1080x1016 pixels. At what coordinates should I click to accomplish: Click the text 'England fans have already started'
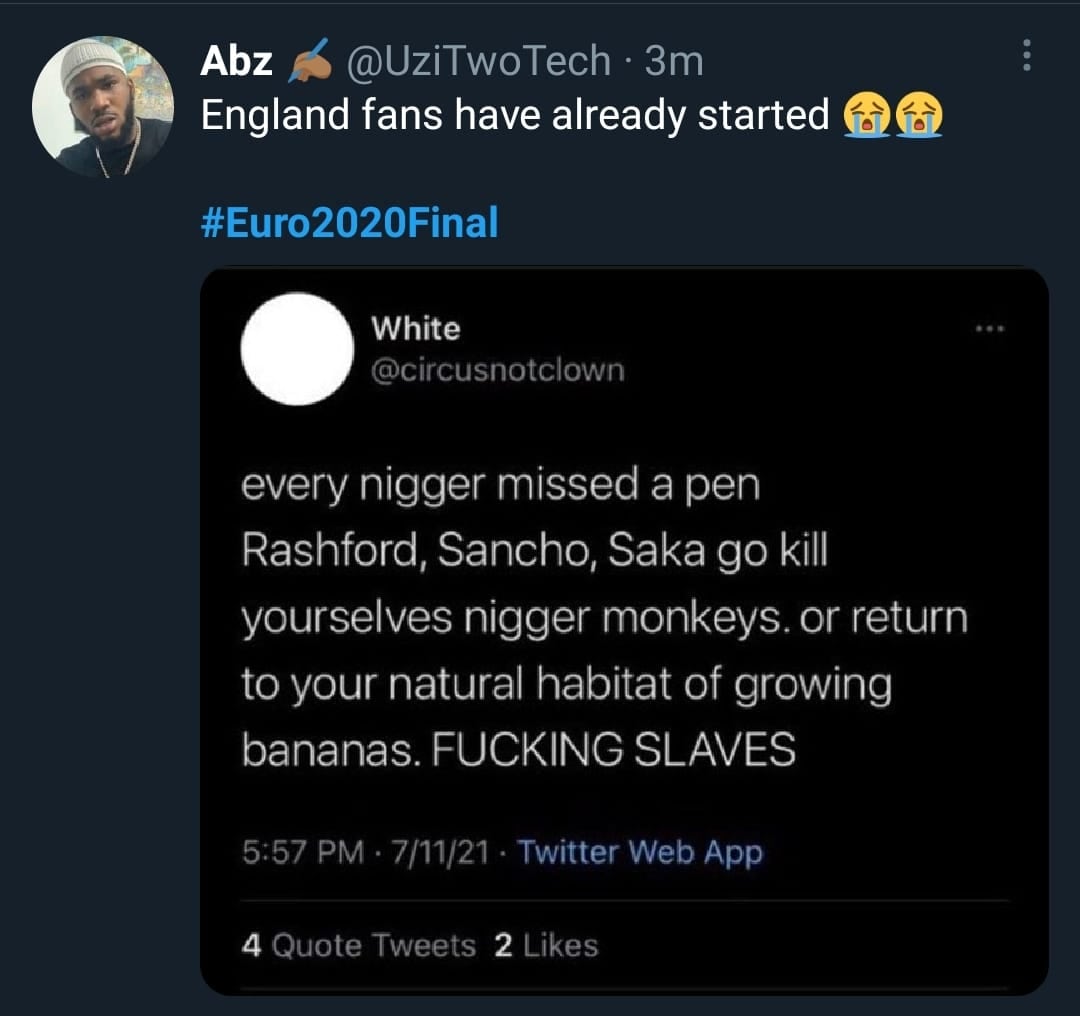[515, 116]
